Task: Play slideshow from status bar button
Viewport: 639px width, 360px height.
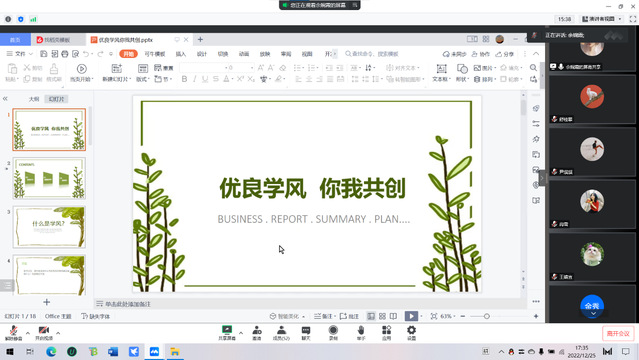Action: click(411, 316)
